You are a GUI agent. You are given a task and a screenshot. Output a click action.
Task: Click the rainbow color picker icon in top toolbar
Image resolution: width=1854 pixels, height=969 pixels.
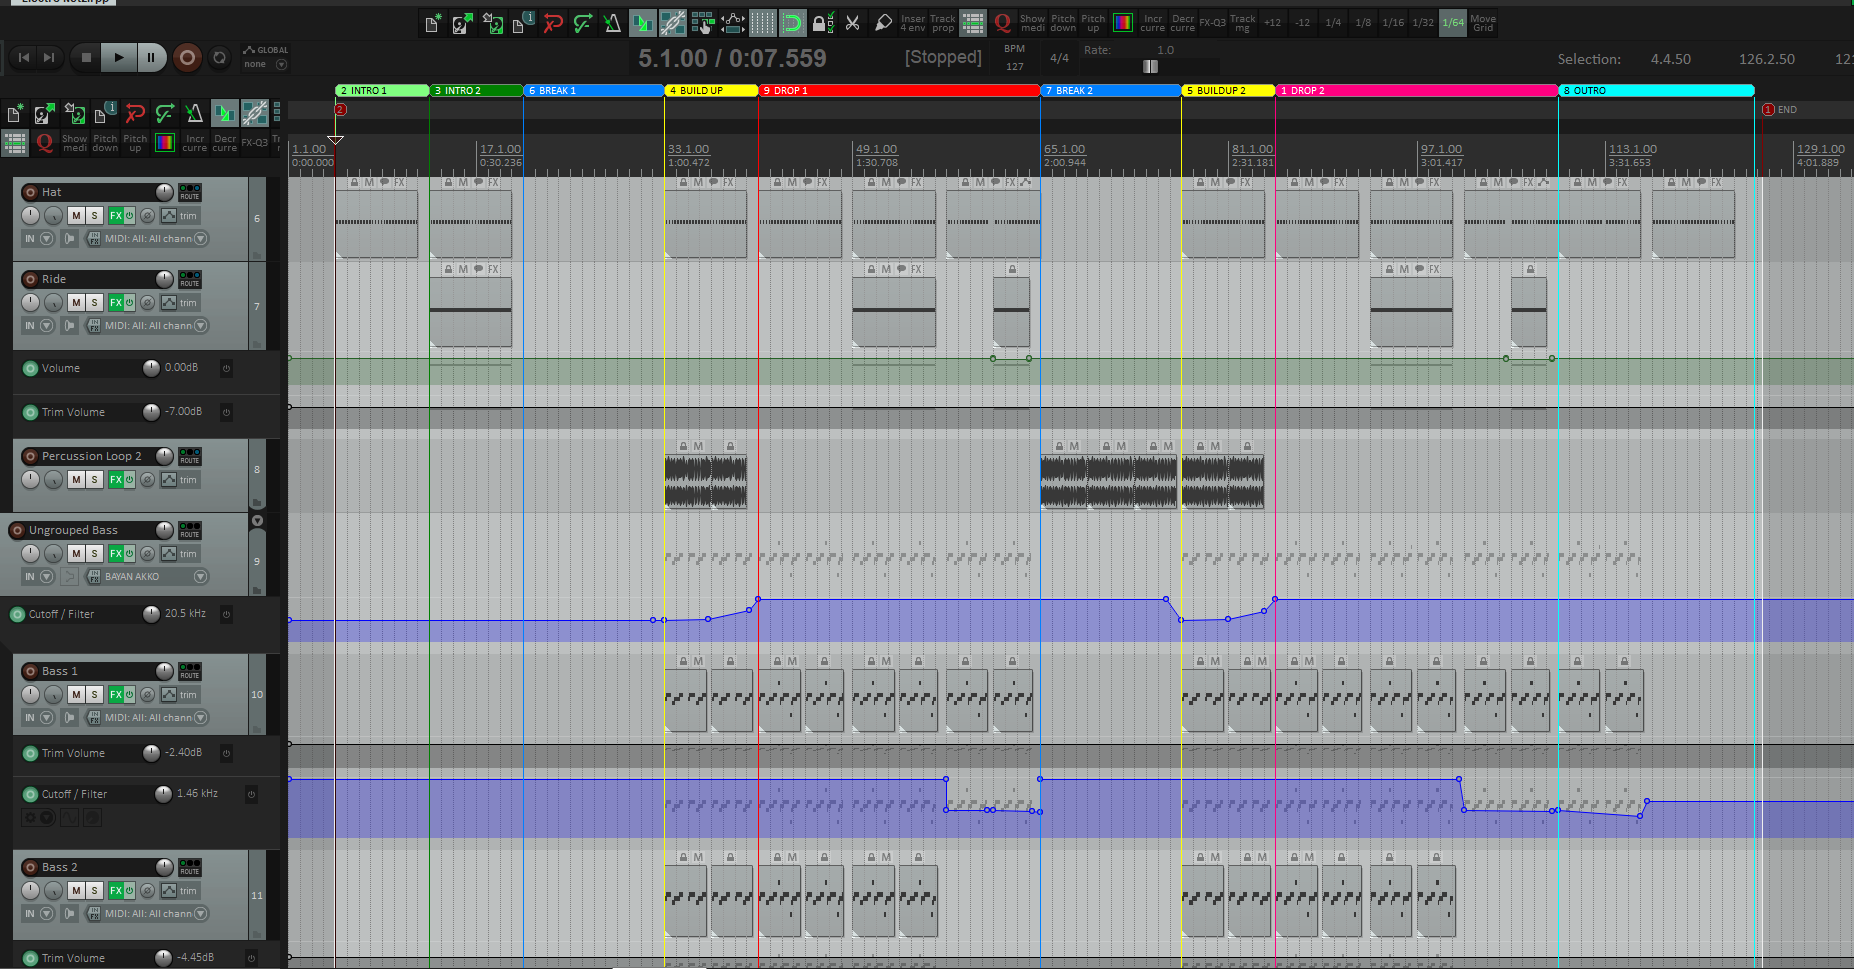1123,23
